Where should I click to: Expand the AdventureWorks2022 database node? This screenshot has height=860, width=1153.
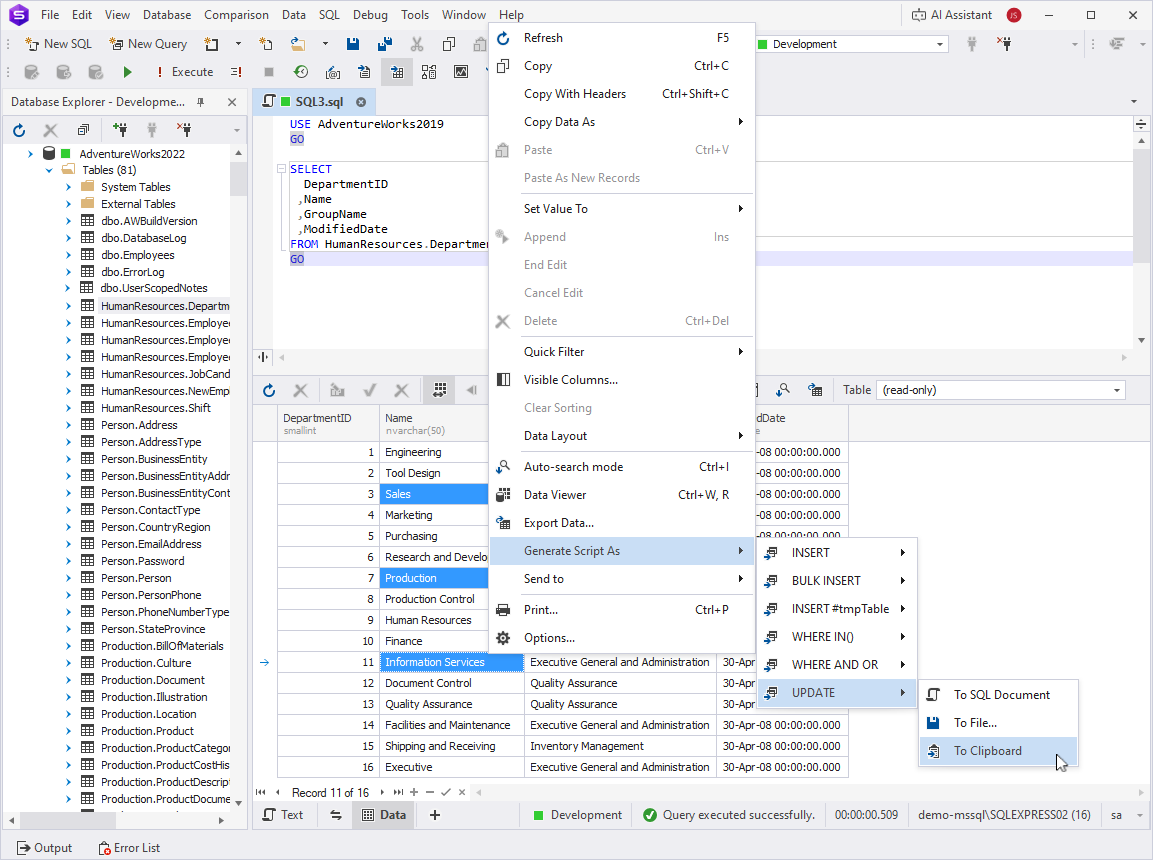coord(30,154)
